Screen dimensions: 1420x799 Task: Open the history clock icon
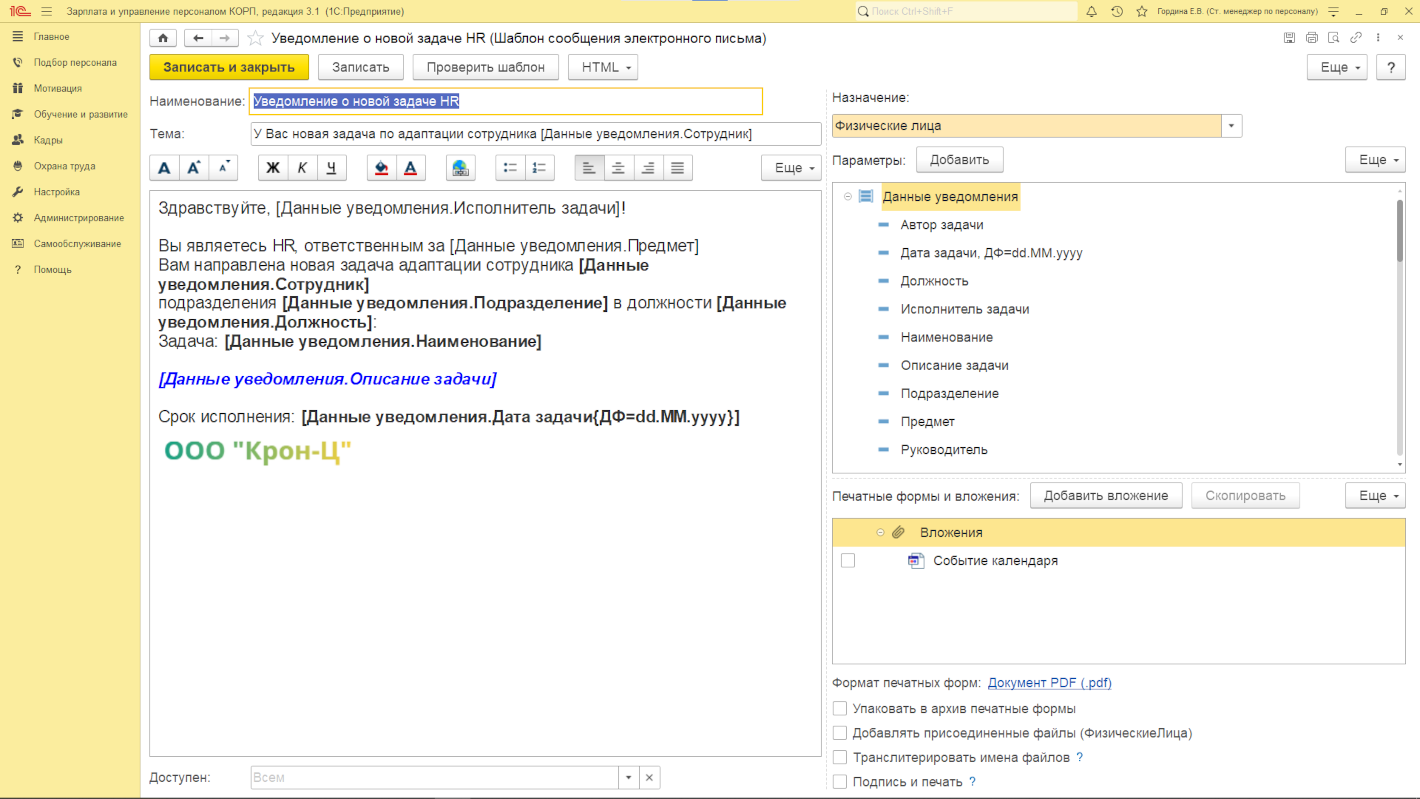coord(1117,11)
